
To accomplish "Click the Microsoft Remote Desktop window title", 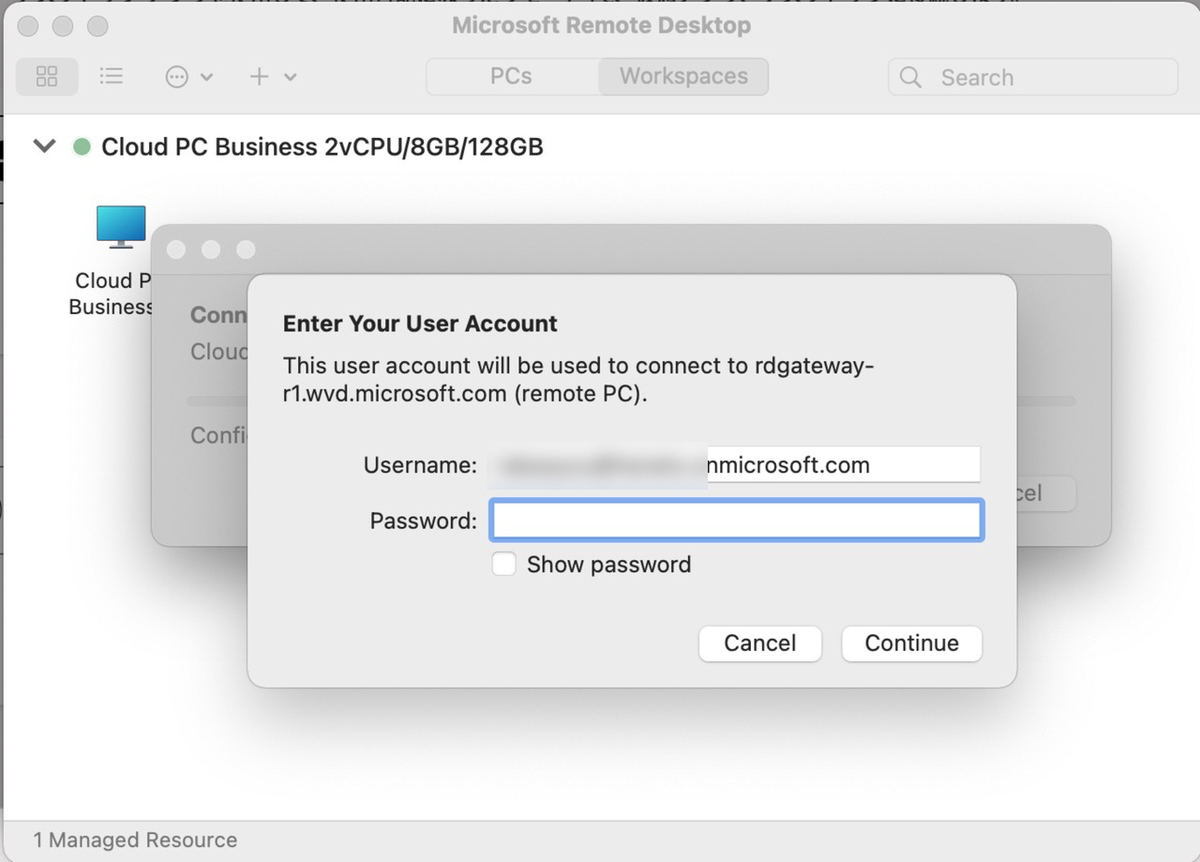I will pos(601,25).
